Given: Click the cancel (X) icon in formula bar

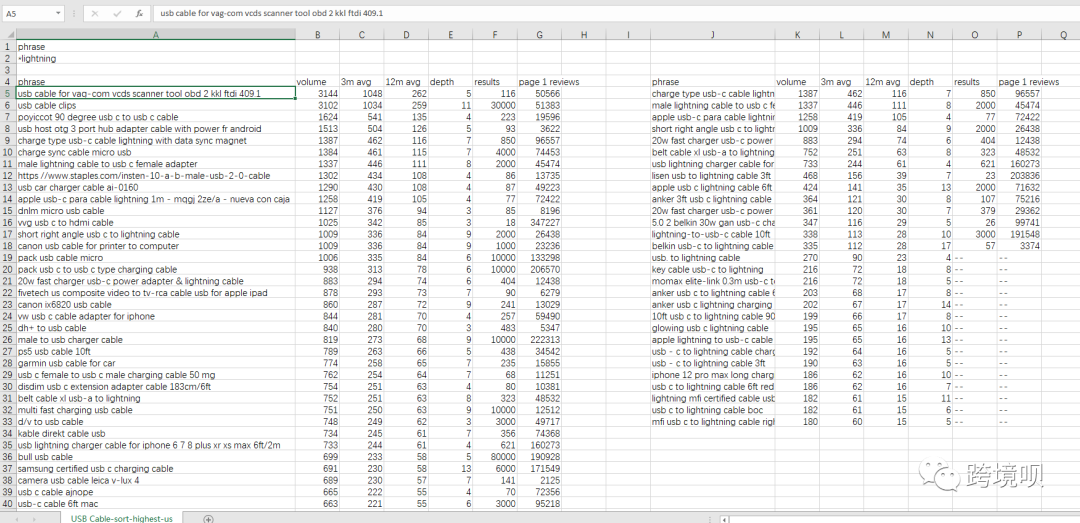Looking at the screenshot, I should click(x=95, y=13).
